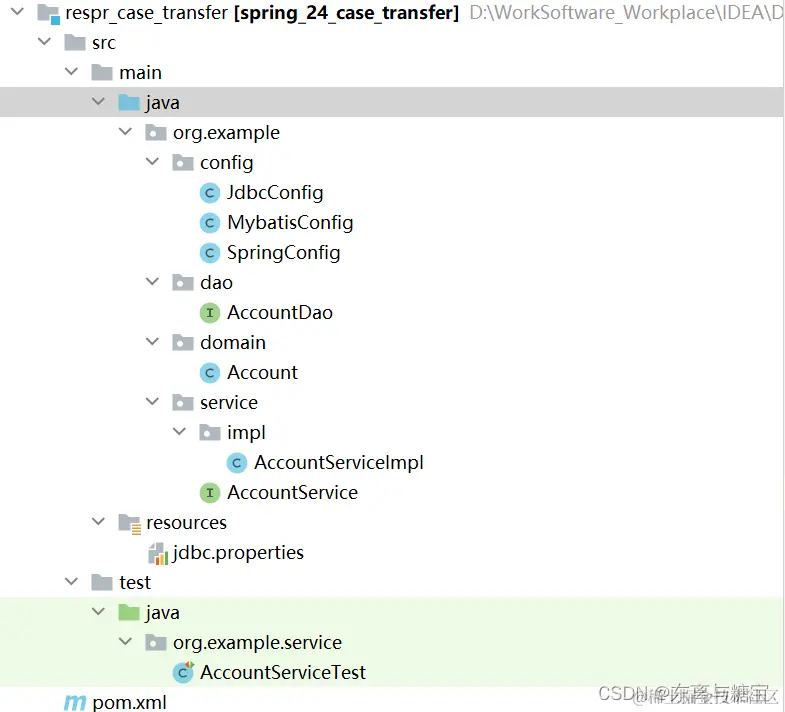The width and height of the screenshot is (785, 712).
Task: Collapse the service package chevron
Action: pos(152,401)
